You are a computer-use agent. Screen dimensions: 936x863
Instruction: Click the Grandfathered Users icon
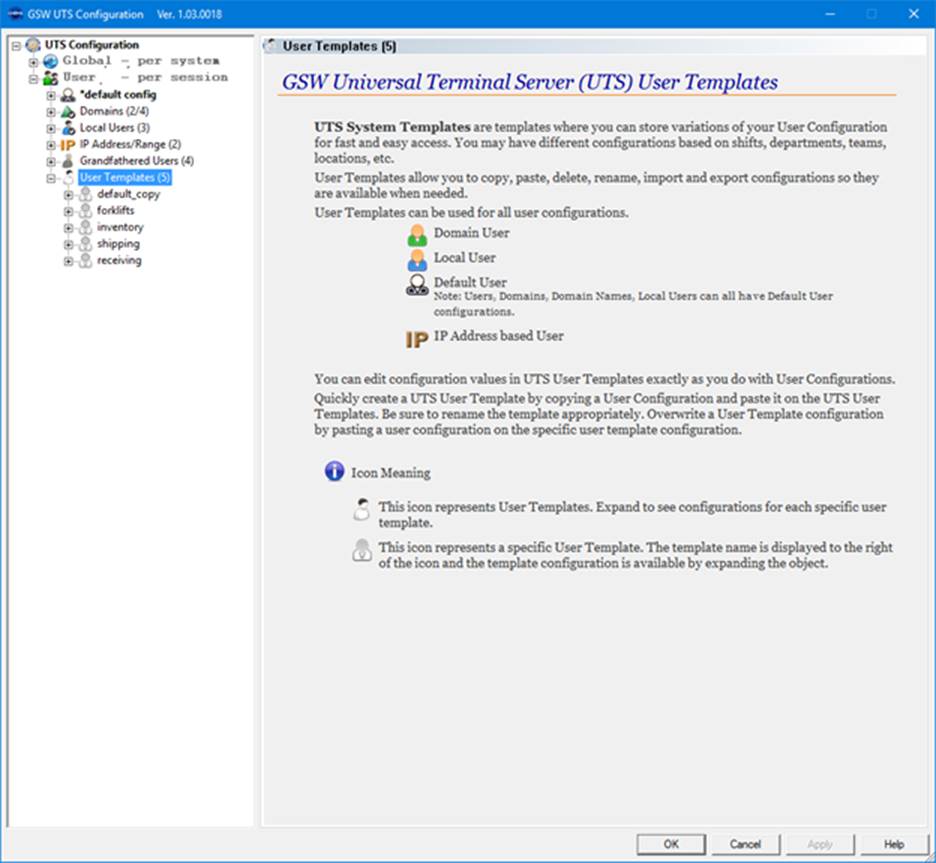click(x=68, y=161)
